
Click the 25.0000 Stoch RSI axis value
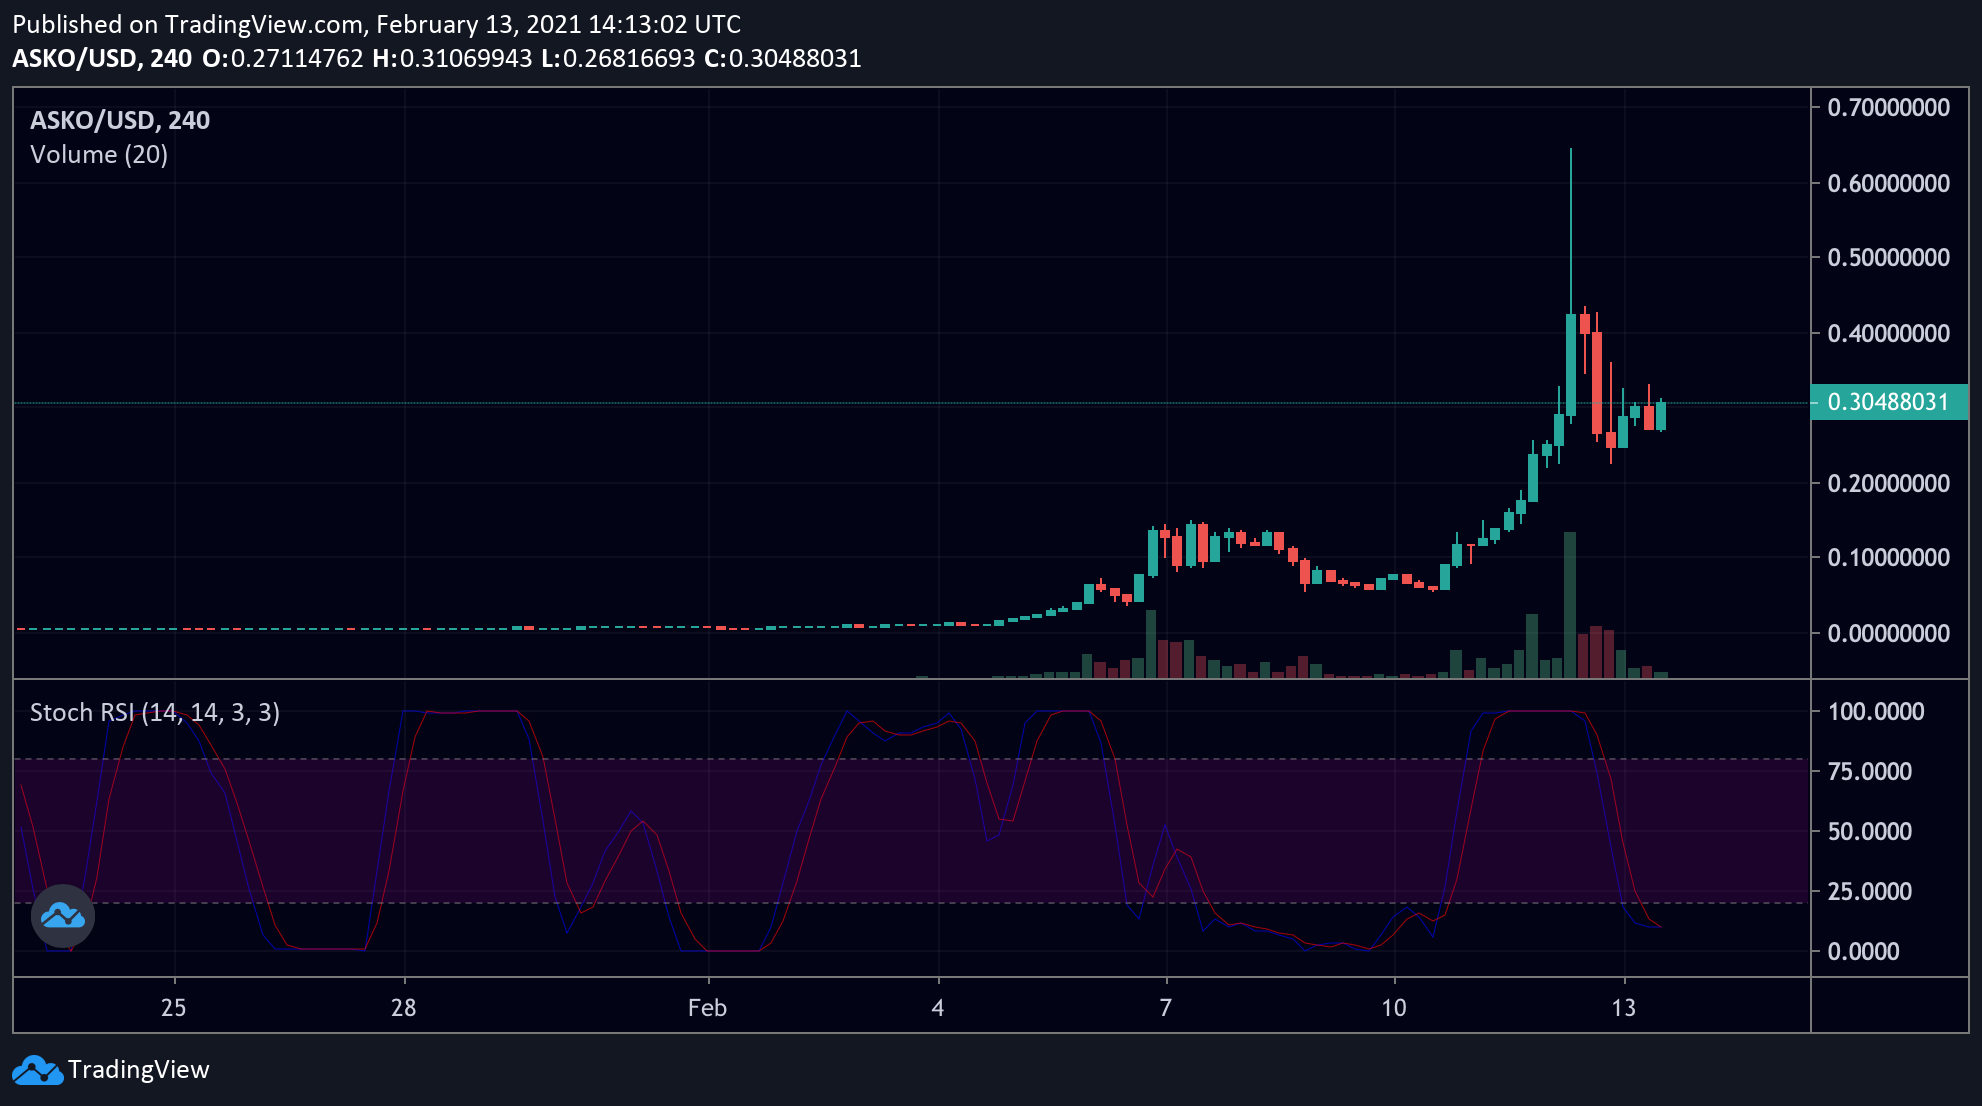point(1870,891)
